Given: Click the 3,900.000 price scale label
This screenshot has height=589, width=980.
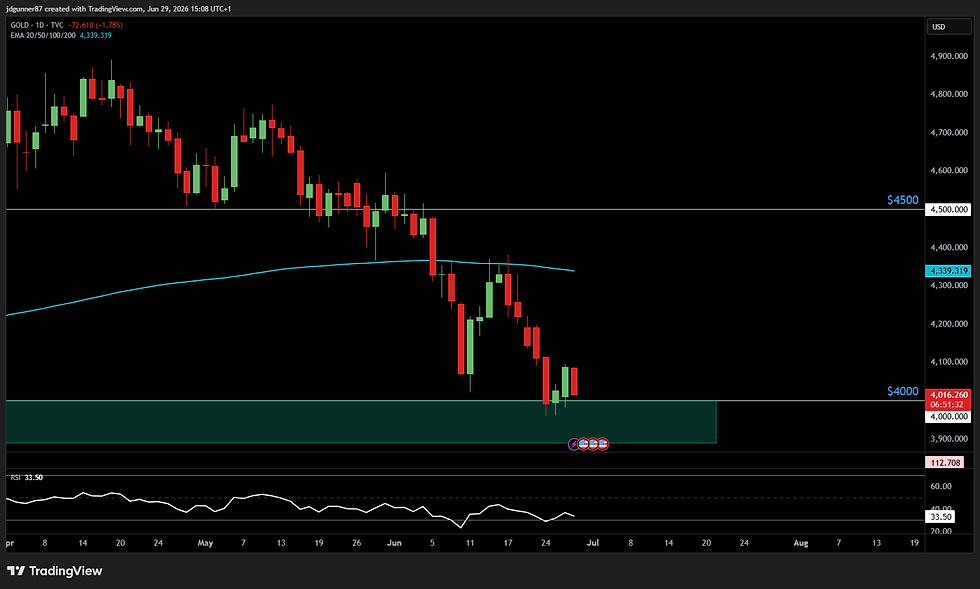Looking at the screenshot, I should (x=949, y=439).
